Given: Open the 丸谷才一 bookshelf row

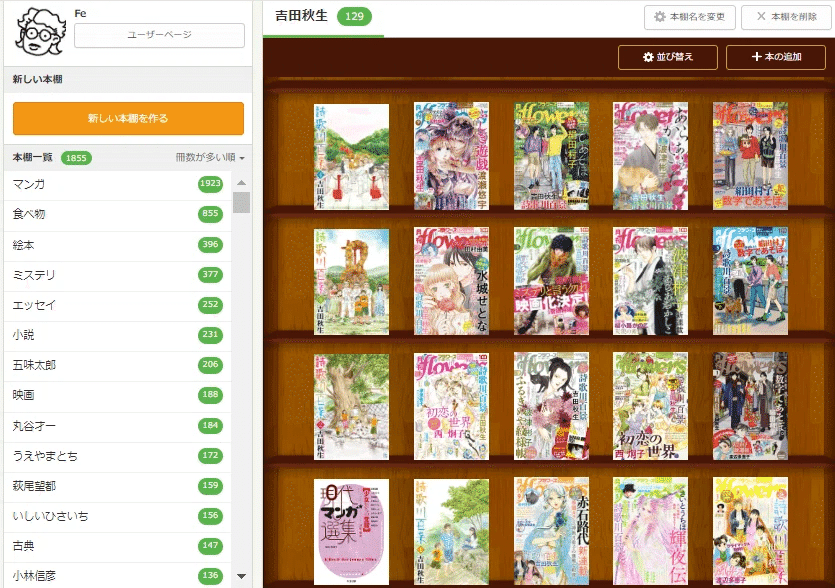Looking at the screenshot, I should click(x=118, y=426).
